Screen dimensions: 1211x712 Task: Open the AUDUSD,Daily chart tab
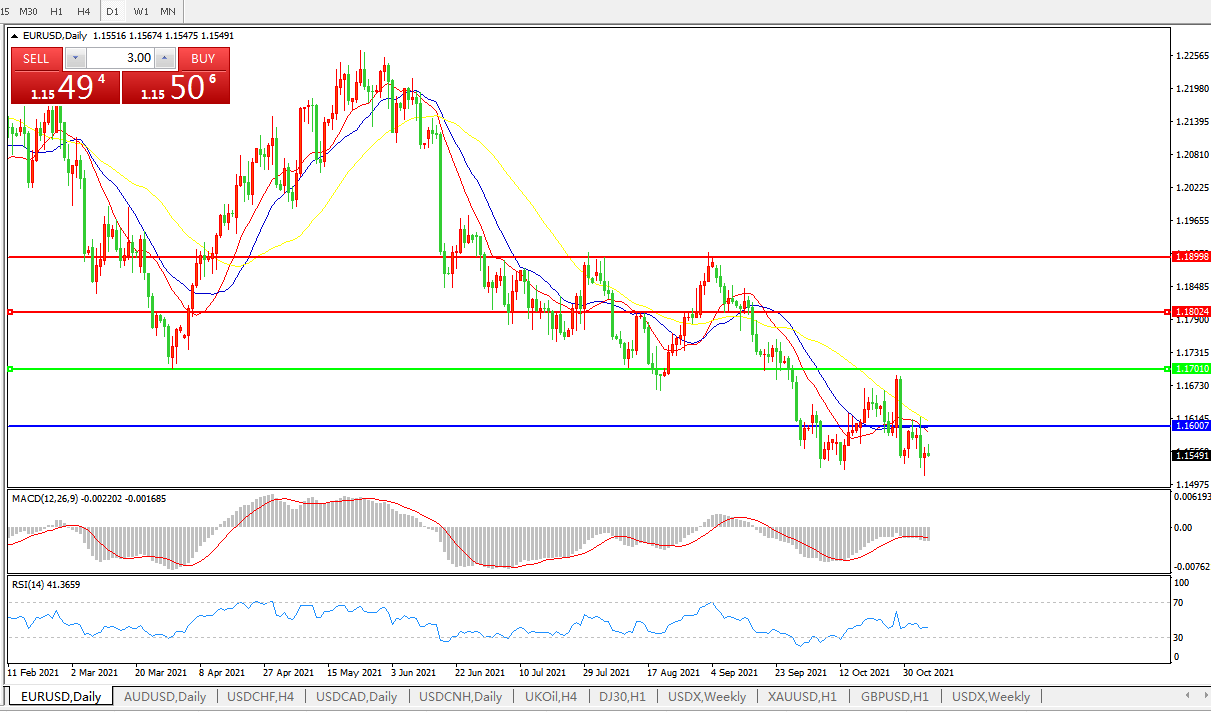[x=164, y=696]
